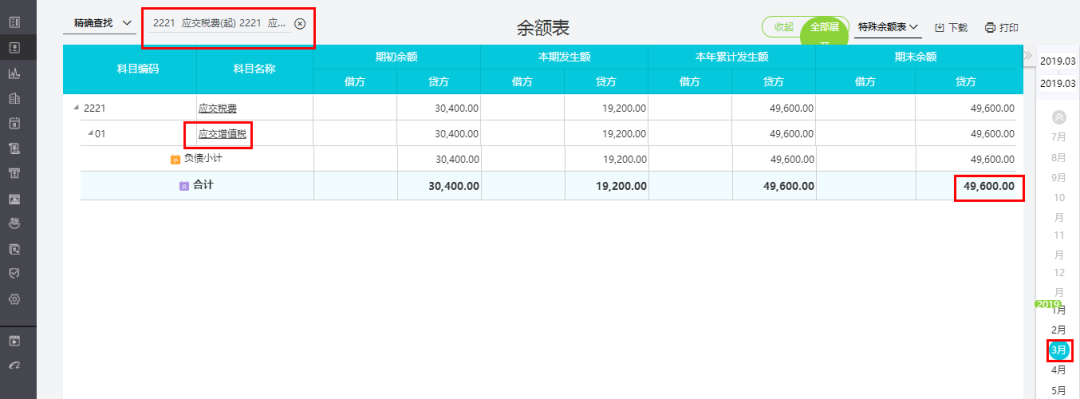Toggle to 收起 collapse view
This screenshot has height=399, width=1080.
785,27
